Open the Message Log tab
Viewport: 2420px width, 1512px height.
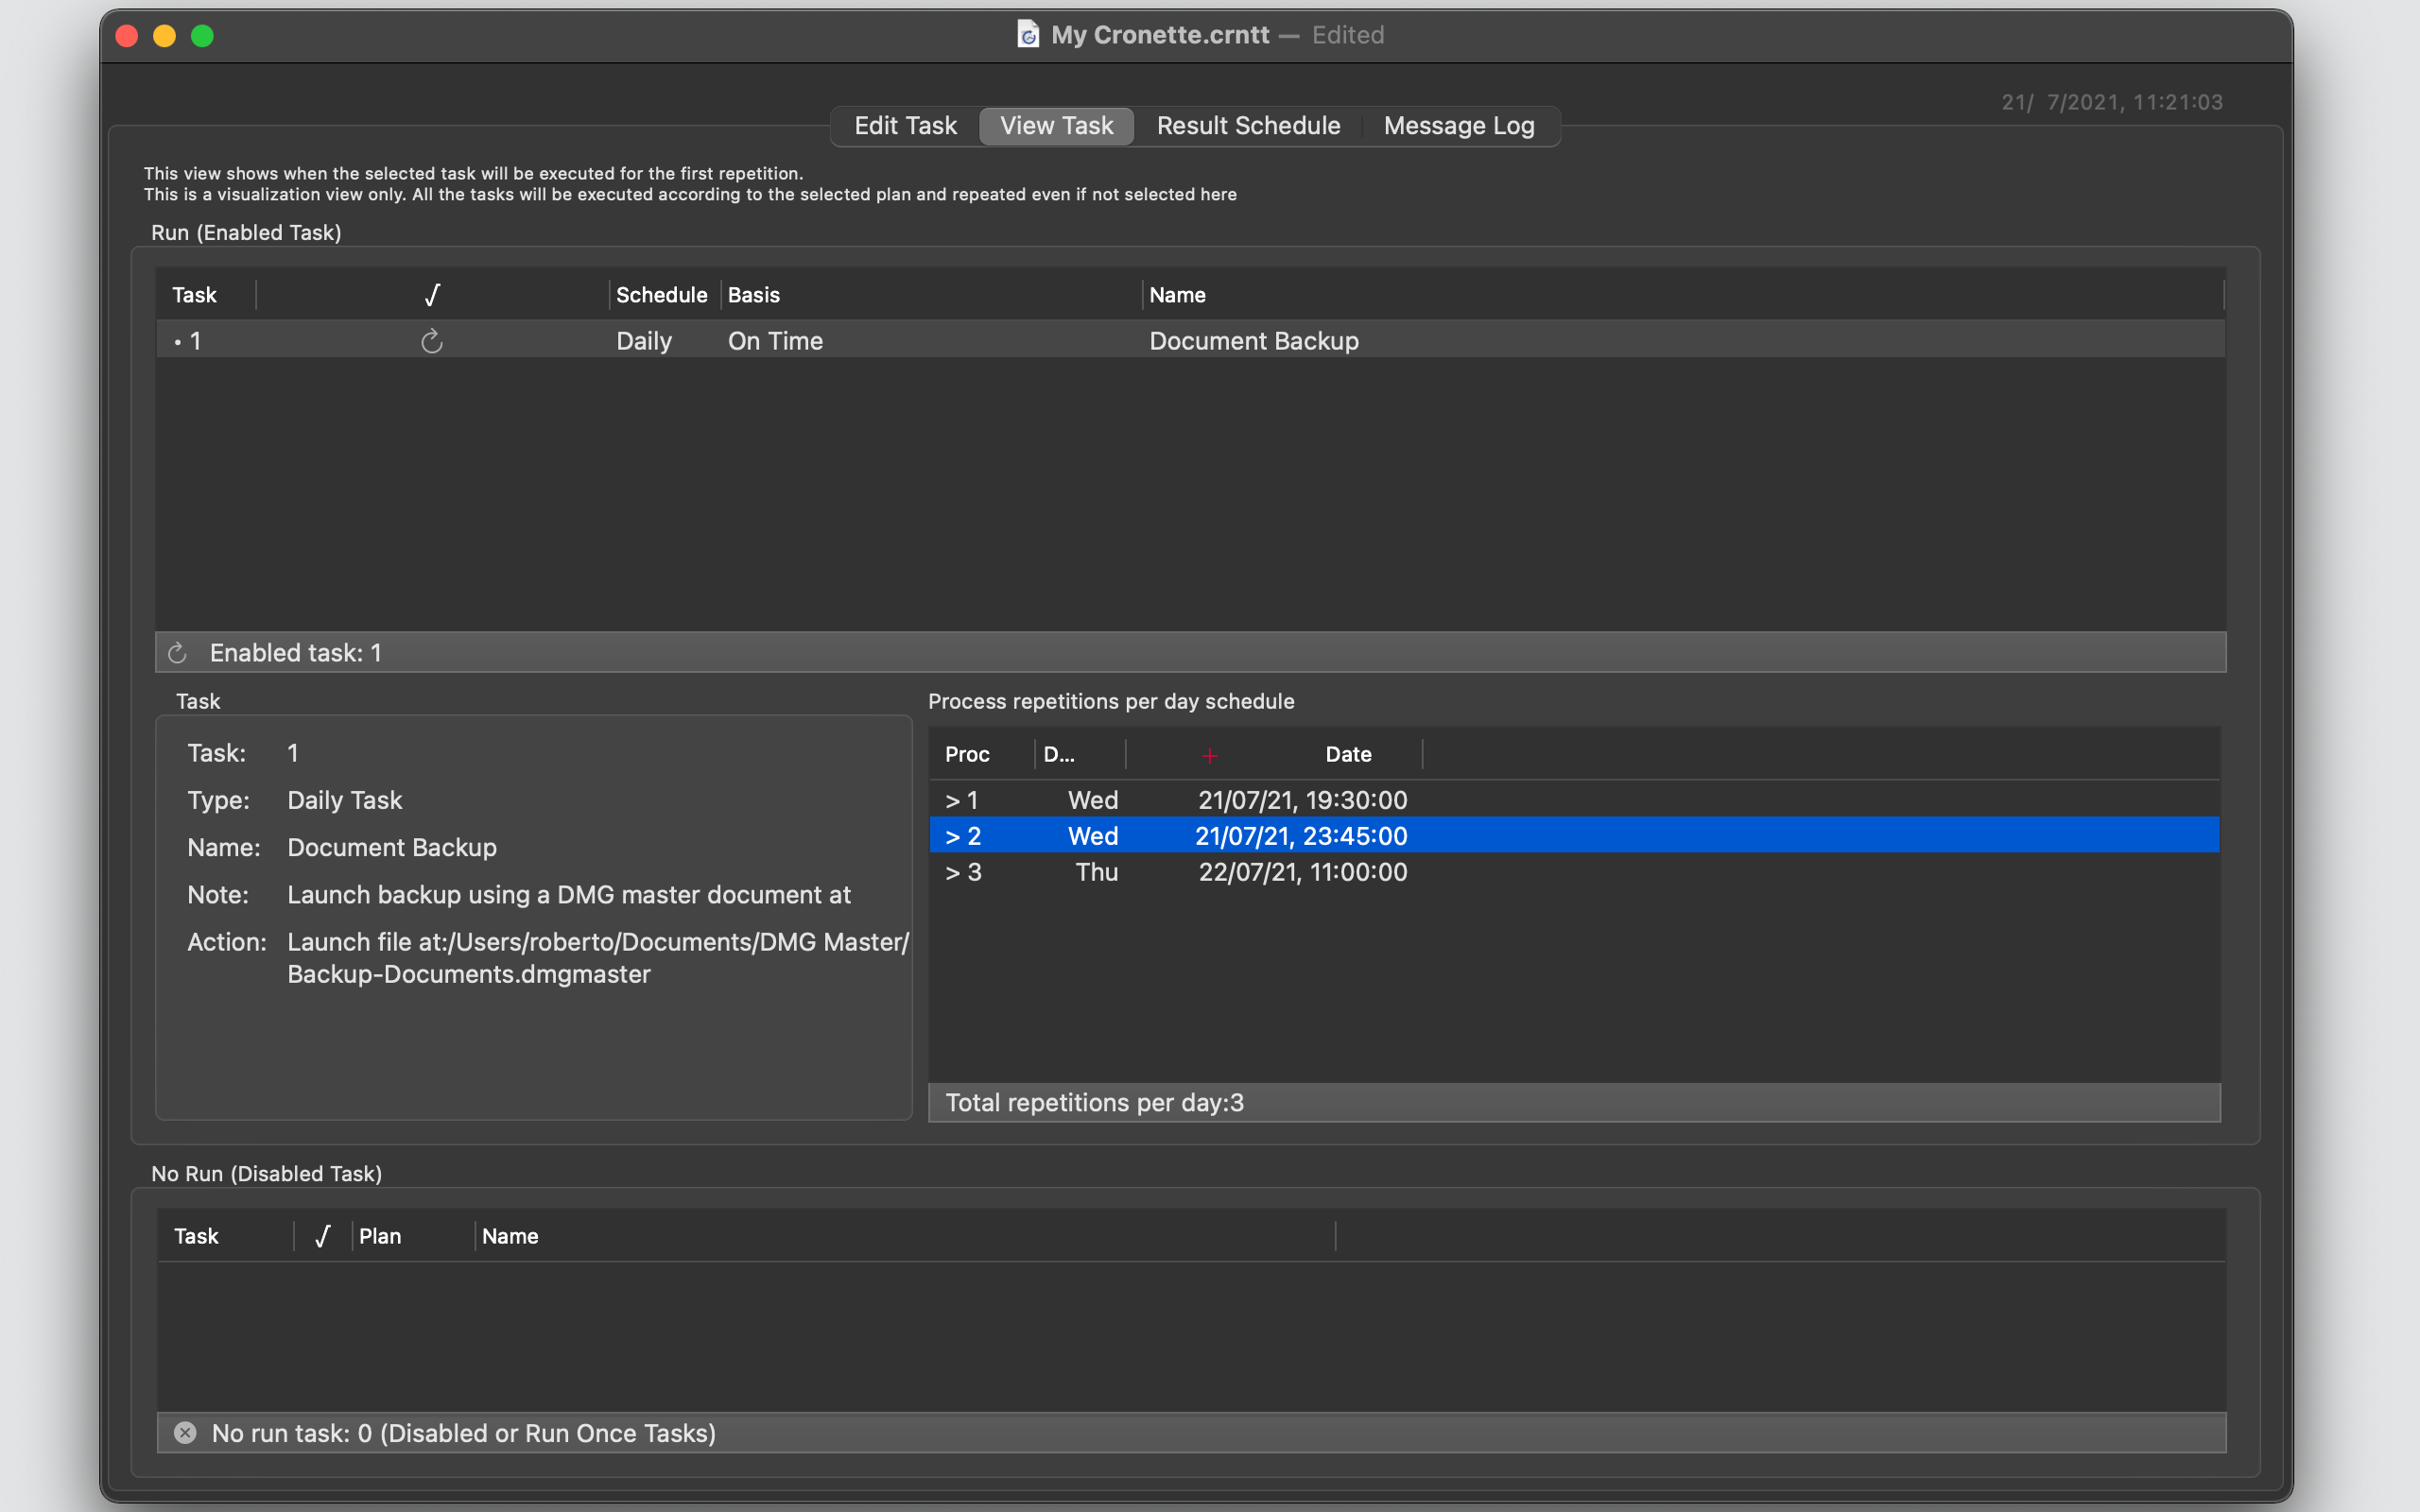(x=1459, y=126)
